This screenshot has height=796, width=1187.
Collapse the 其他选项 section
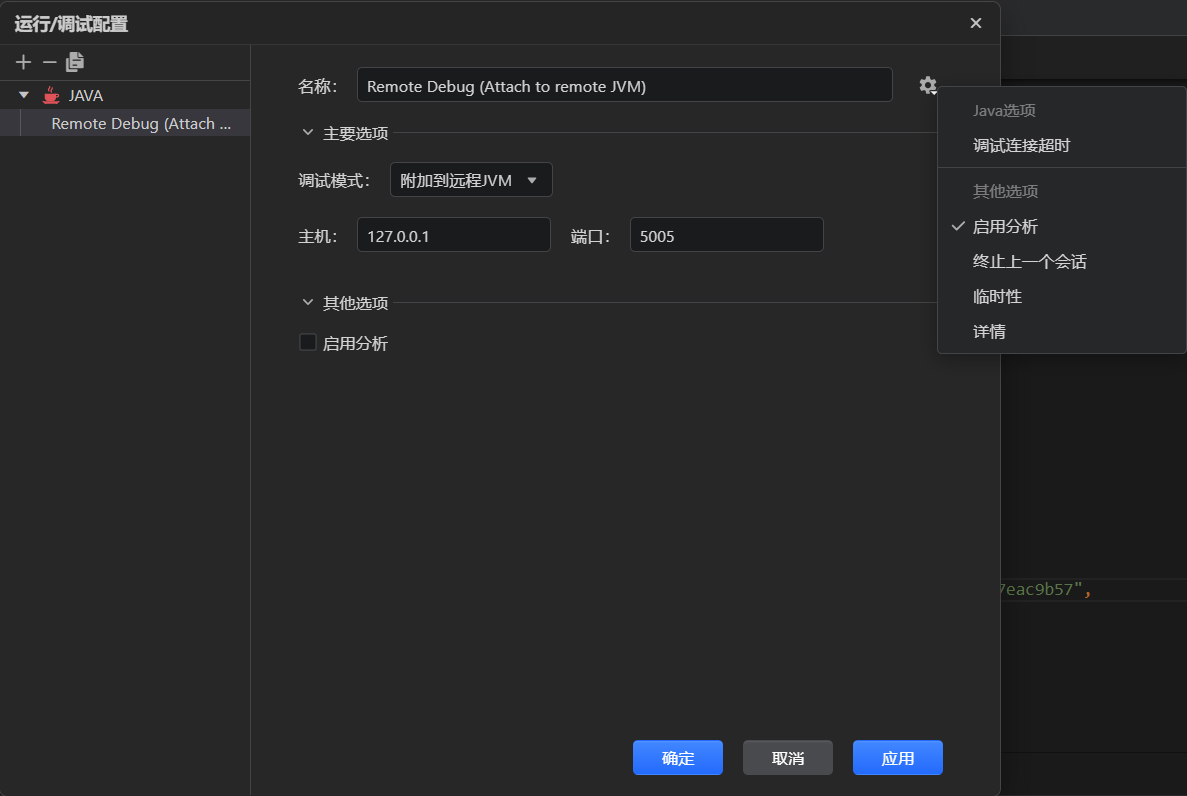[x=307, y=302]
